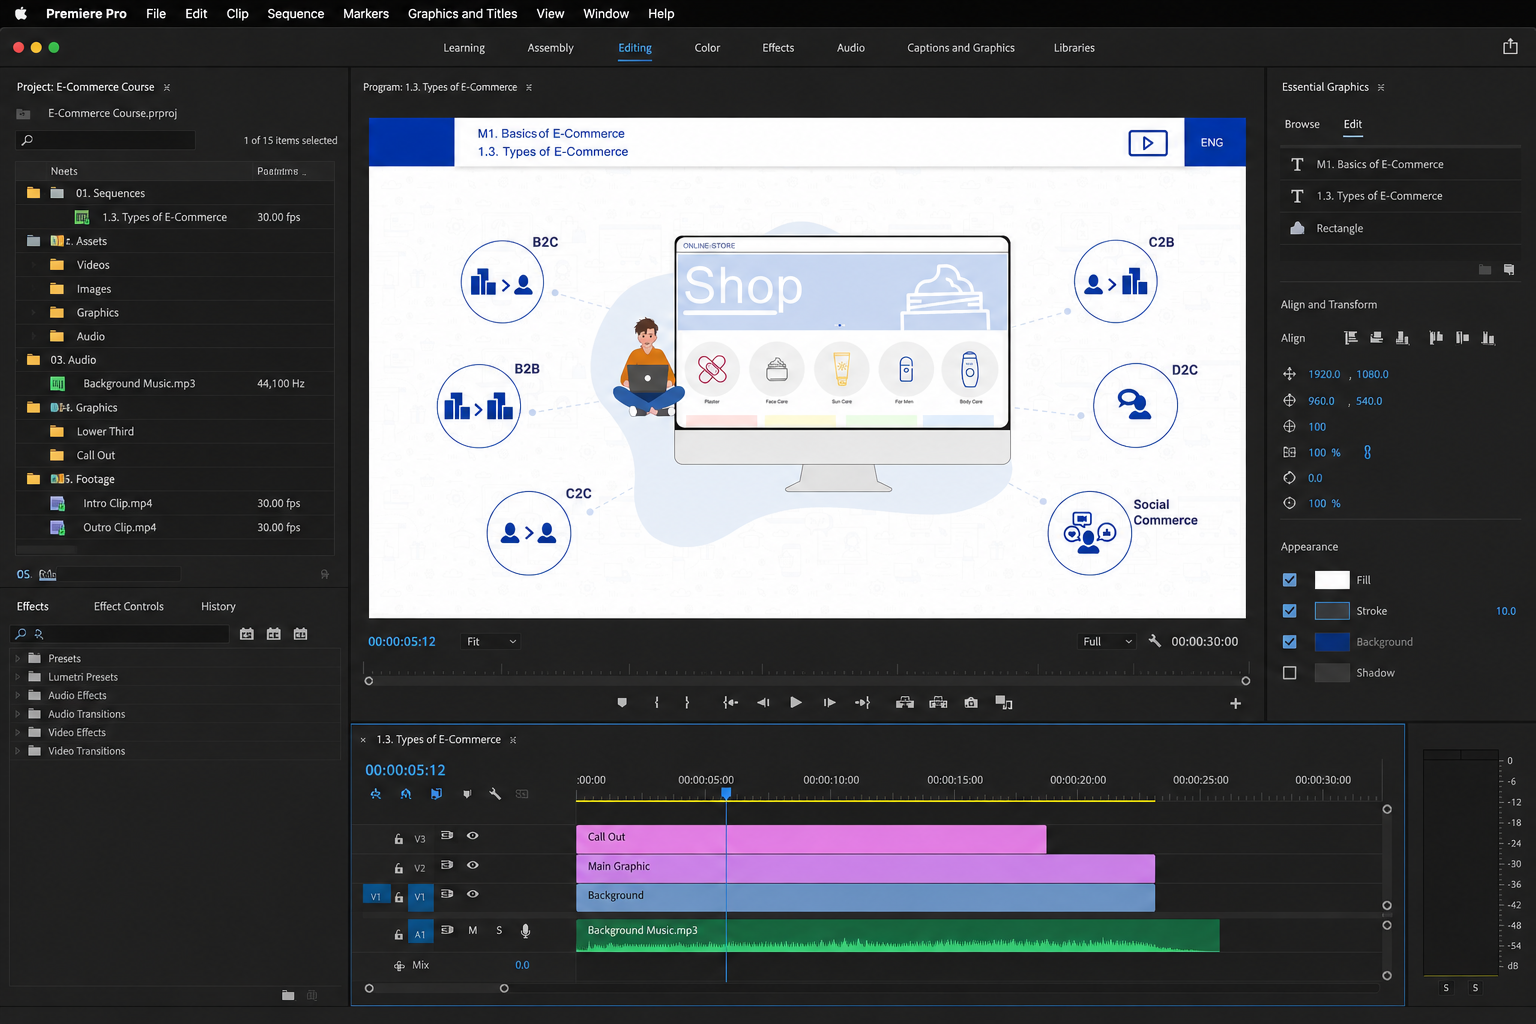
Task: Expand the Presets effects folder
Action: tap(17, 659)
